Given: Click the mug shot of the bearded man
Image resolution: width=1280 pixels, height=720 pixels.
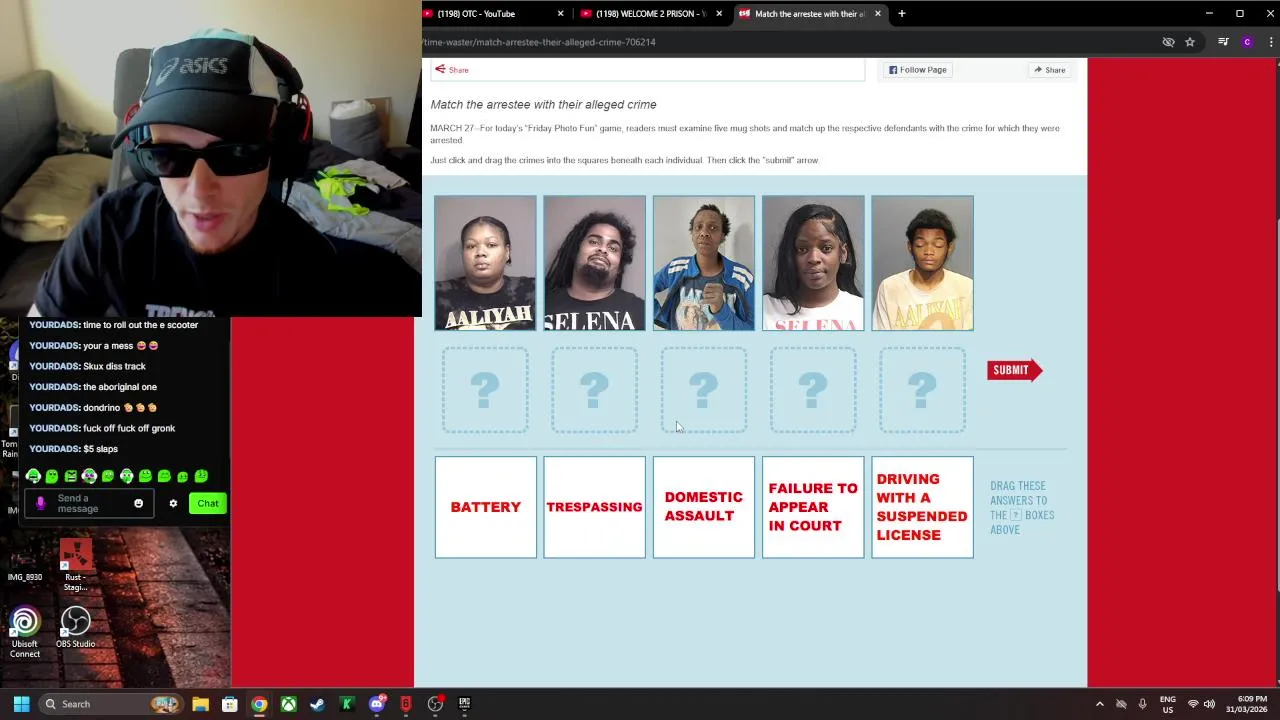Looking at the screenshot, I should click(x=595, y=263).
